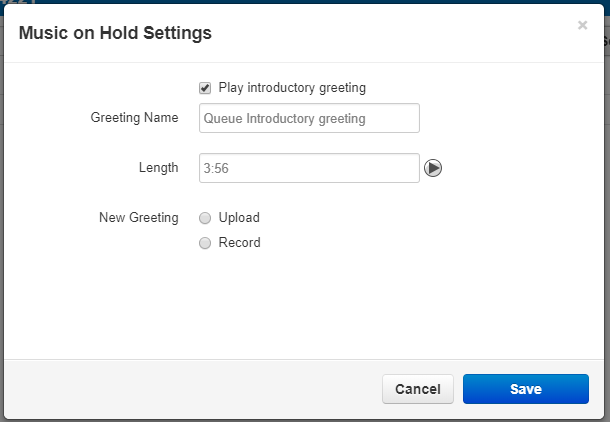Click the dark blue page header strip behind the dialog
610x422 pixels.
click(305, 2)
